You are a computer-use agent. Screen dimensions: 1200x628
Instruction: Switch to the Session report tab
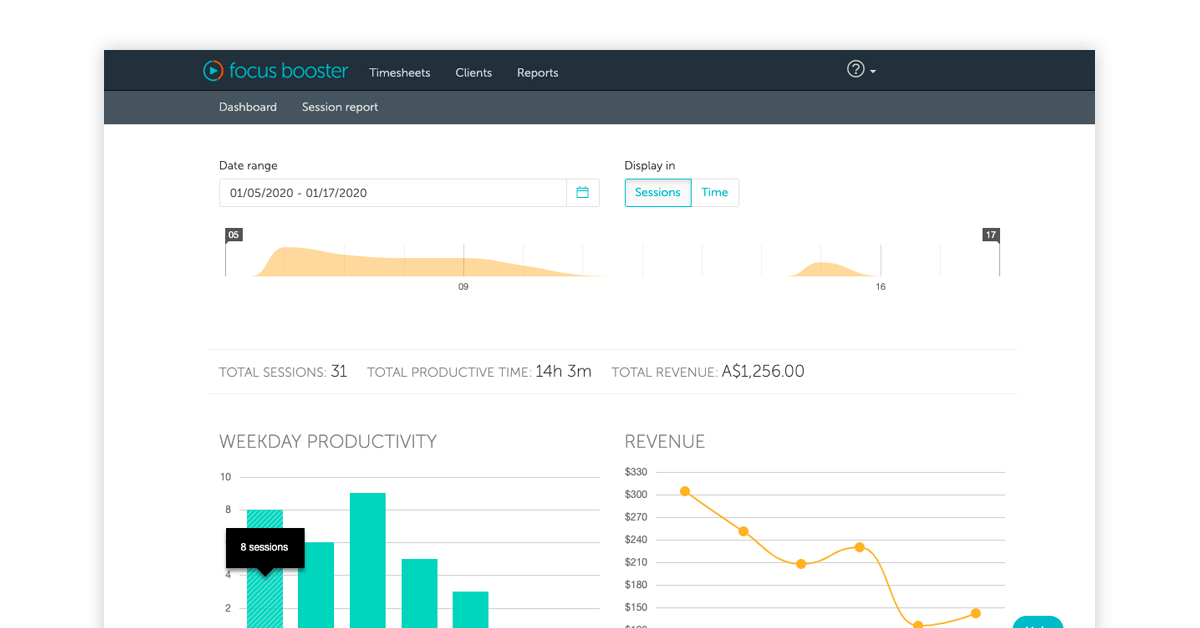pyautogui.click(x=340, y=107)
